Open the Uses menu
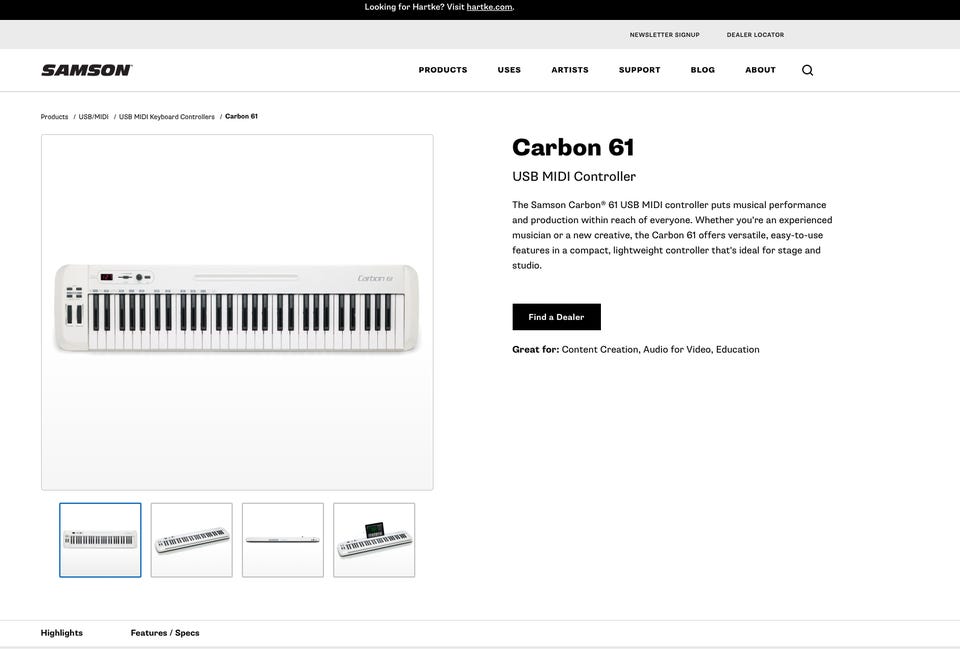 (x=509, y=70)
